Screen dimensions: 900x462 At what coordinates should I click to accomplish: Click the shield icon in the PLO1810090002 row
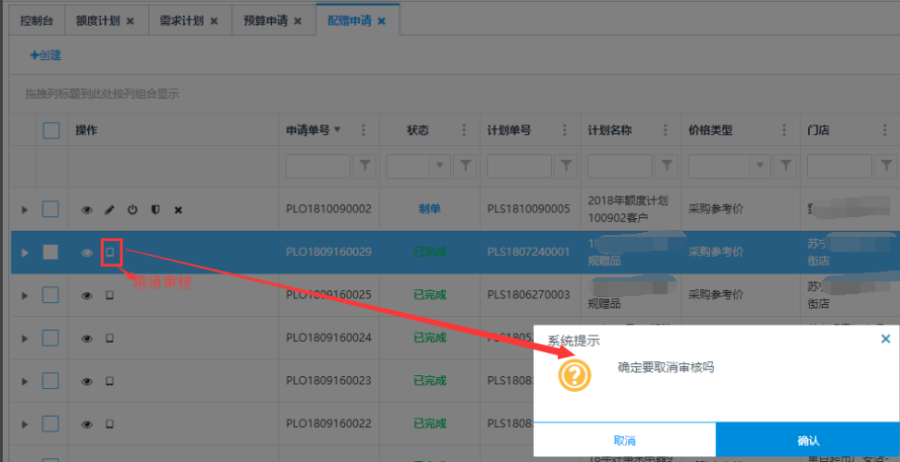(155, 210)
